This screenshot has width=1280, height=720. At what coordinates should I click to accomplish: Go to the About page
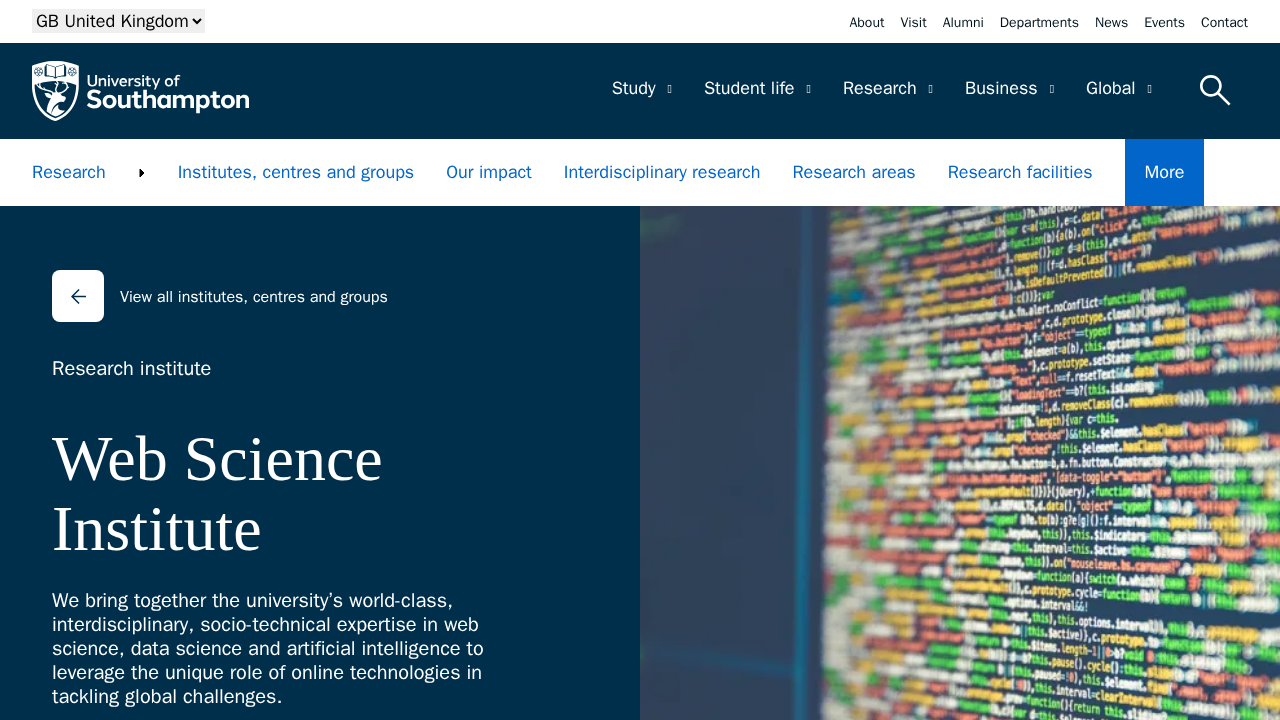tap(867, 22)
